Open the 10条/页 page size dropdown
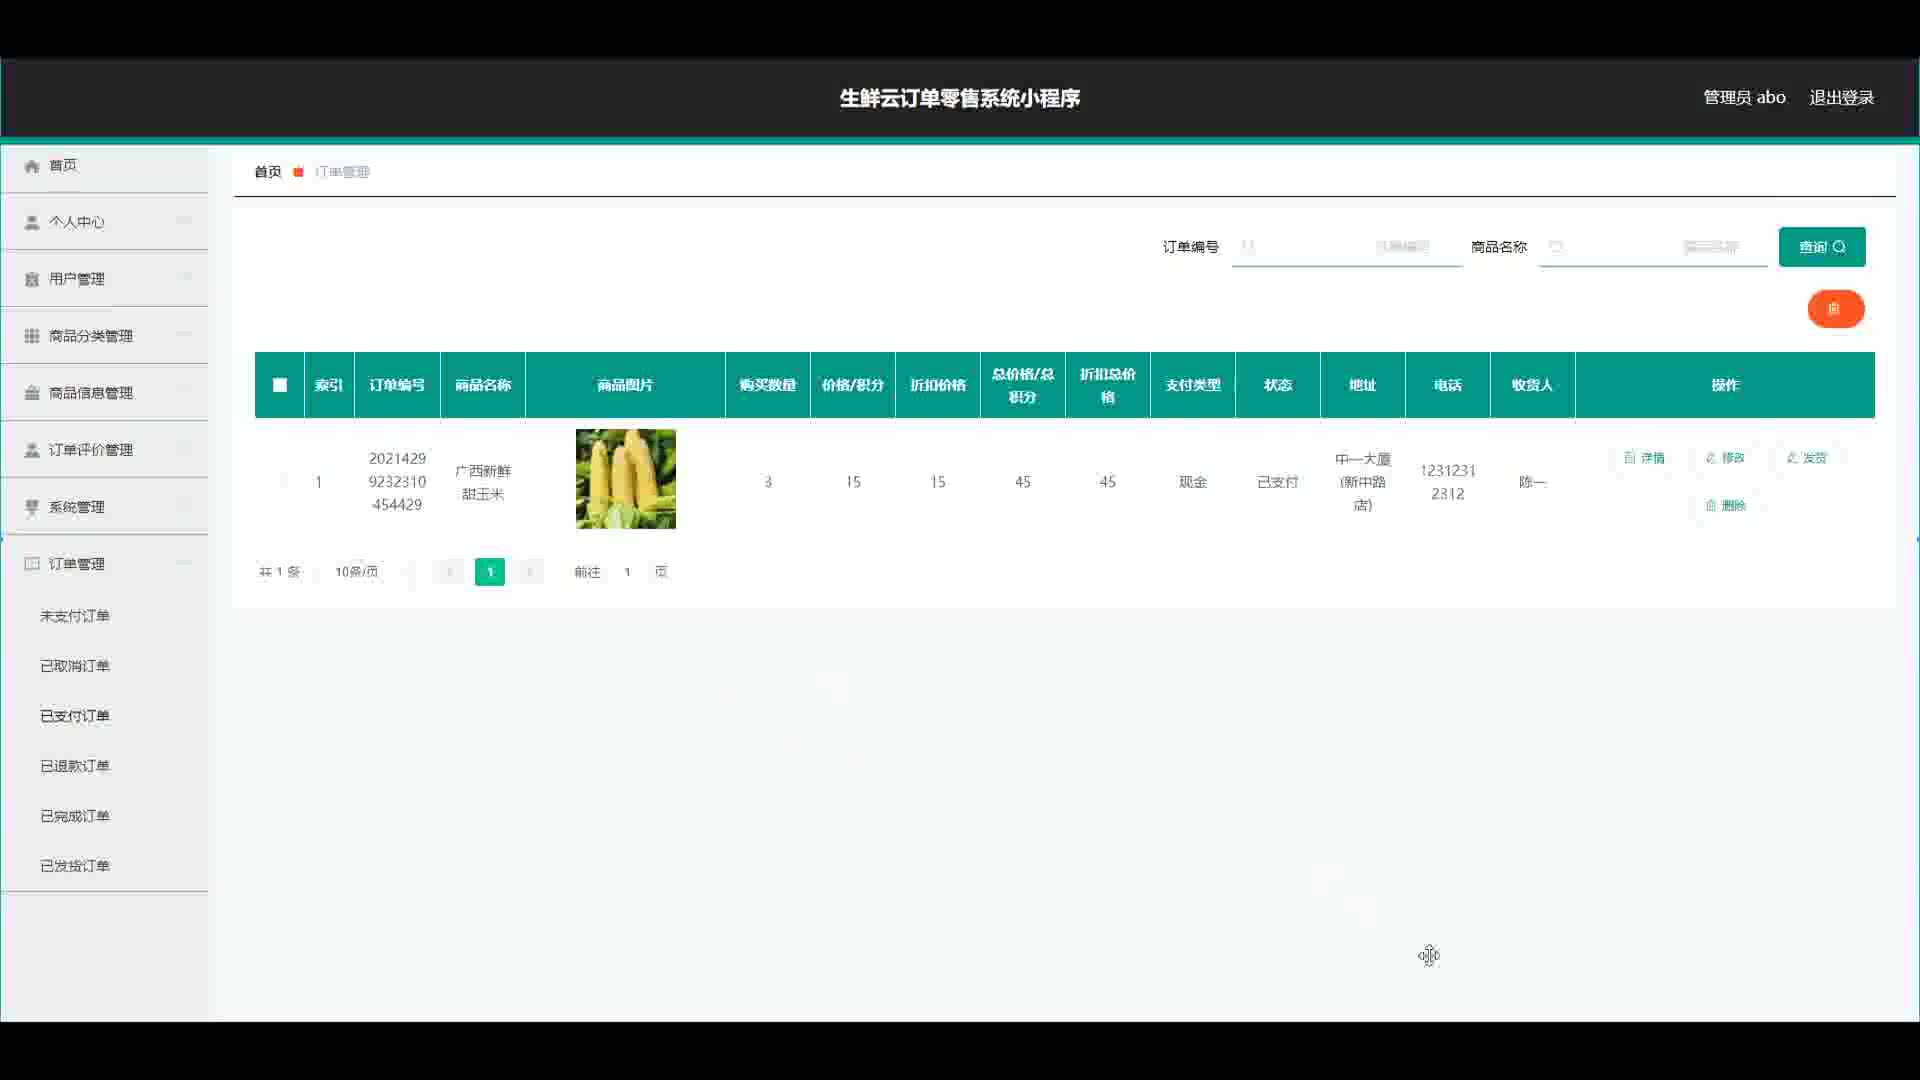This screenshot has width=1920, height=1080. (357, 572)
